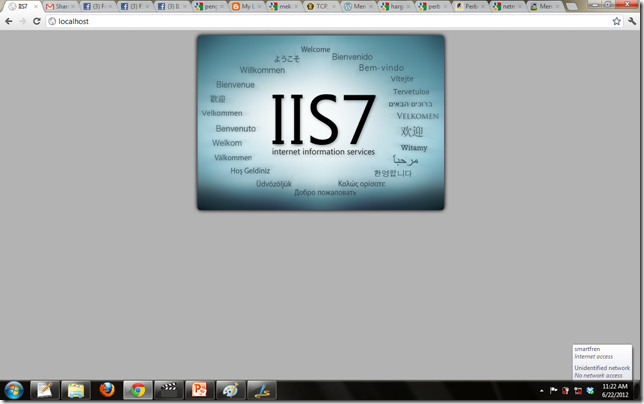Image resolution: width=644 pixels, height=404 pixels.
Task: Open the Action Center flag icon
Action: pos(553,390)
